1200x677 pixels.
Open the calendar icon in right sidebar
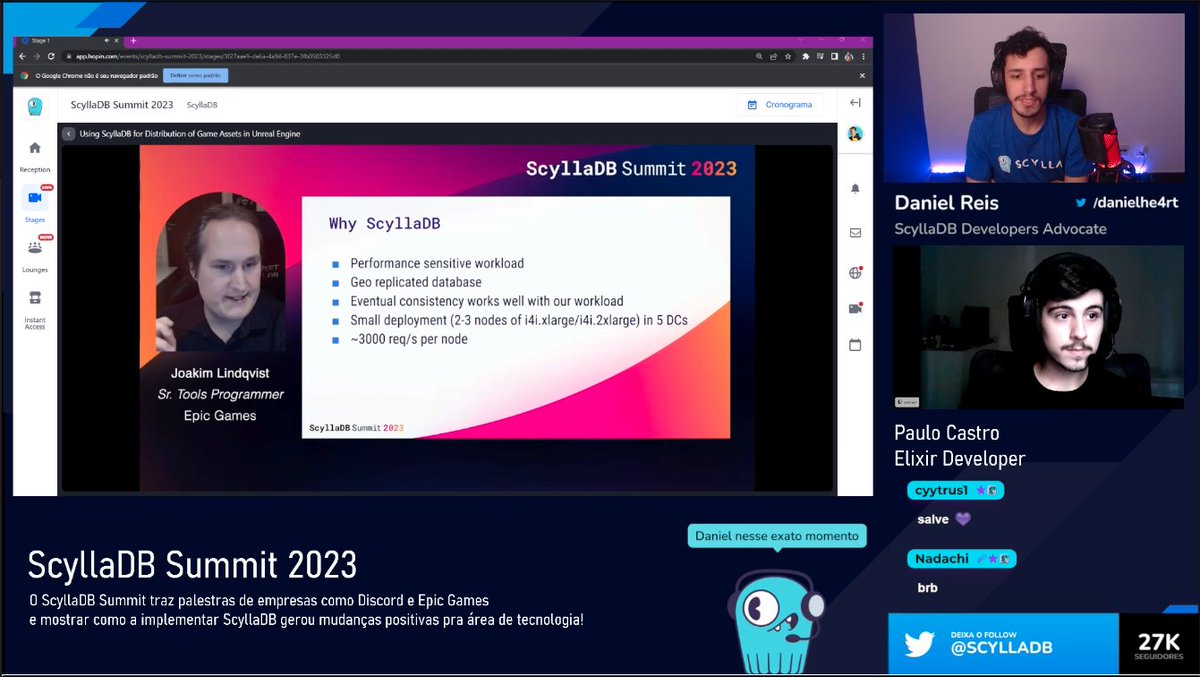[x=855, y=344]
